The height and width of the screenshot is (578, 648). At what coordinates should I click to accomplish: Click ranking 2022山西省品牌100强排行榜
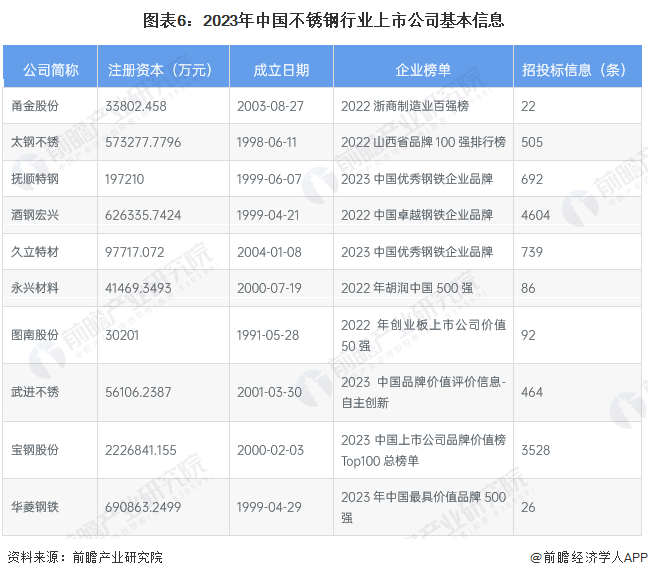click(x=424, y=143)
